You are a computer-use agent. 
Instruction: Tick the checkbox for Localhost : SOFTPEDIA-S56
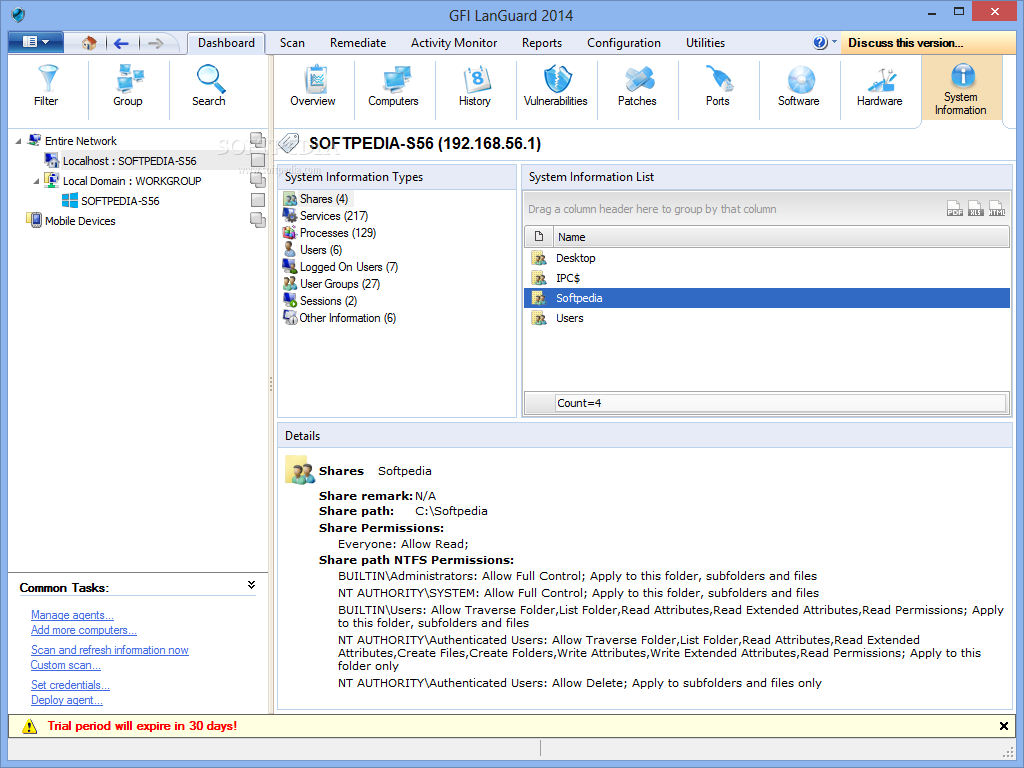coord(258,160)
